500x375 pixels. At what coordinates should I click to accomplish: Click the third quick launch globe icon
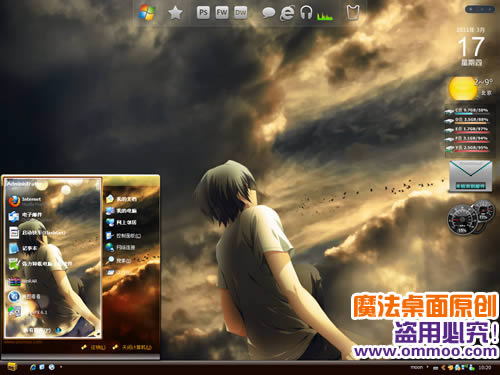(52, 367)
